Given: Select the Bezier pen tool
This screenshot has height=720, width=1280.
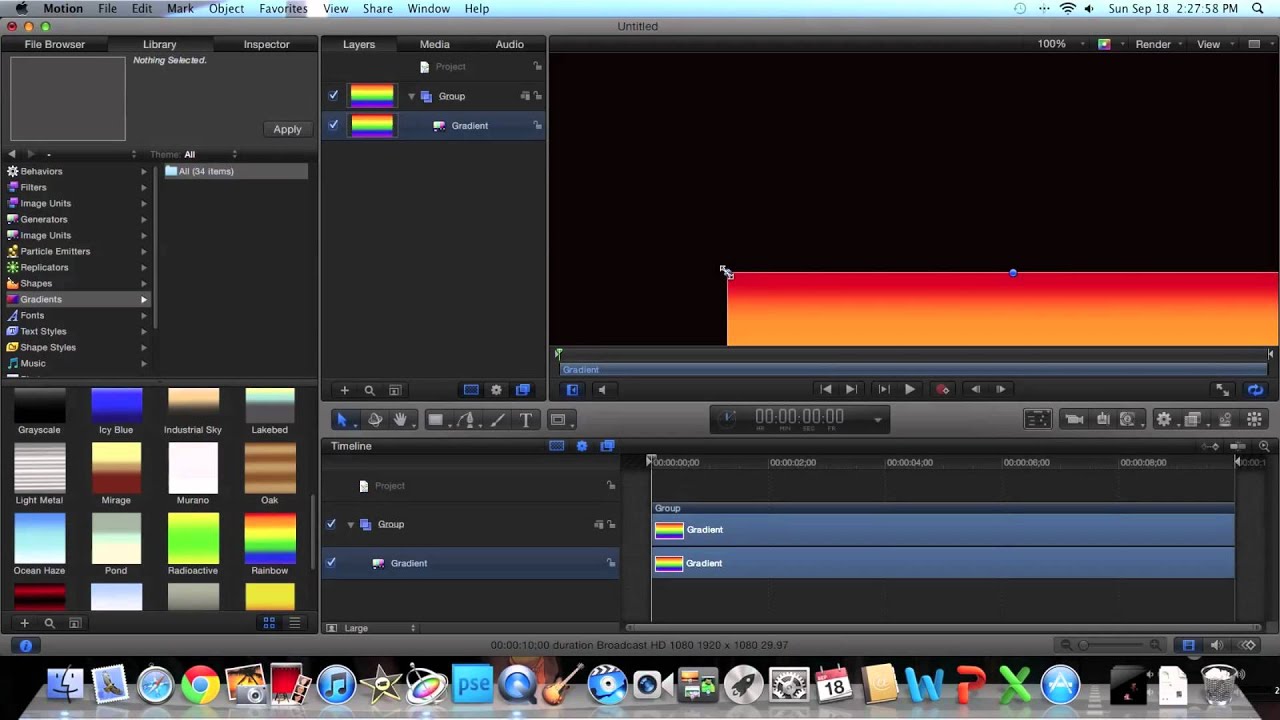Looking at the screenshot, I should pyautogui.click(x=466, y=420).
